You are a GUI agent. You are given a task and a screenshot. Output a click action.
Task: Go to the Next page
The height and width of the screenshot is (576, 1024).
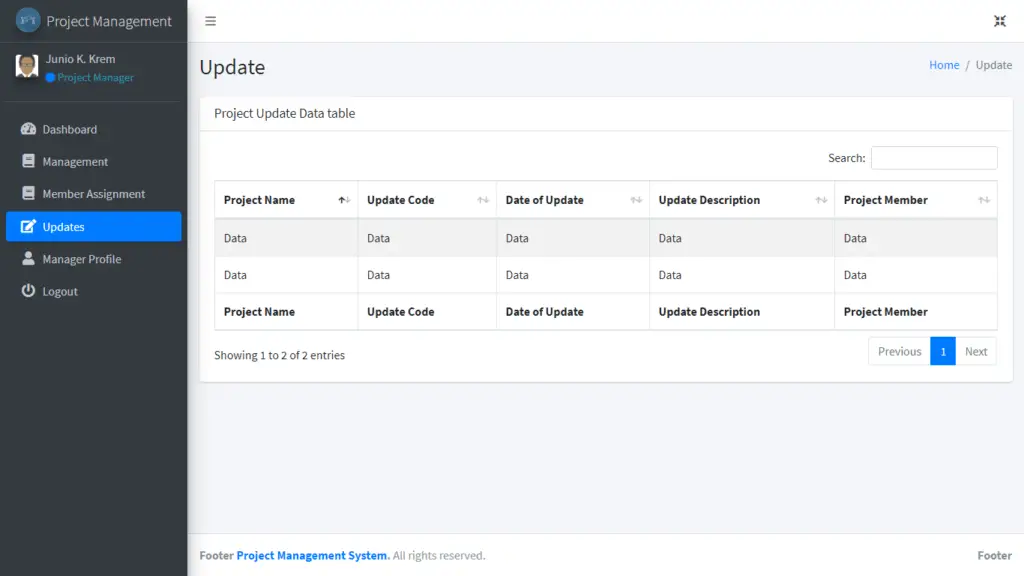click(976, 351)
